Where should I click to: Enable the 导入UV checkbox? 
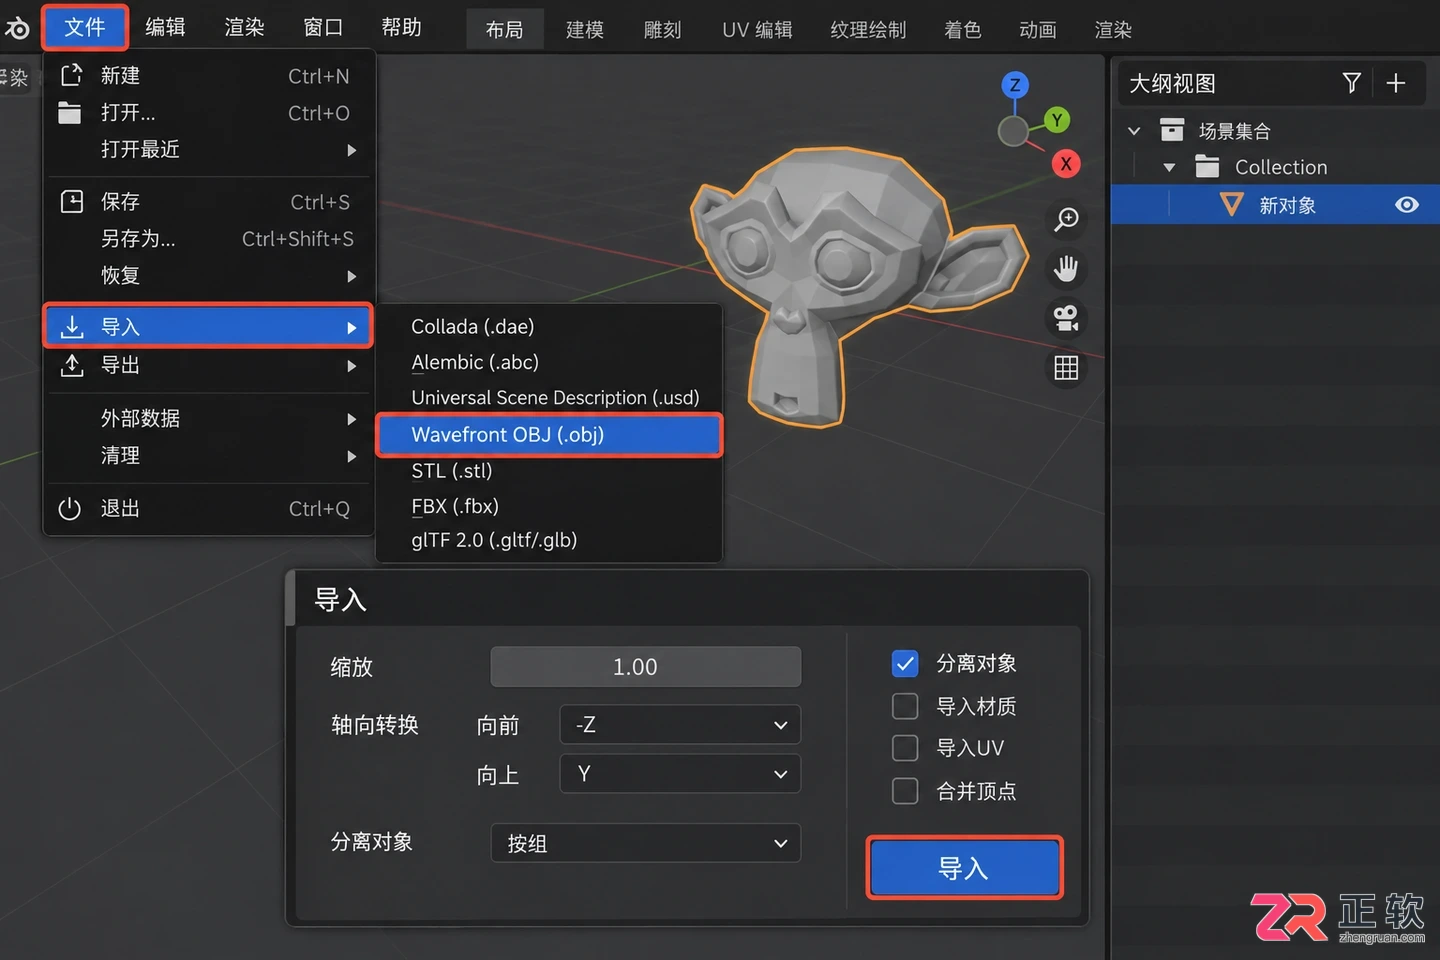(x=905, y=748)
